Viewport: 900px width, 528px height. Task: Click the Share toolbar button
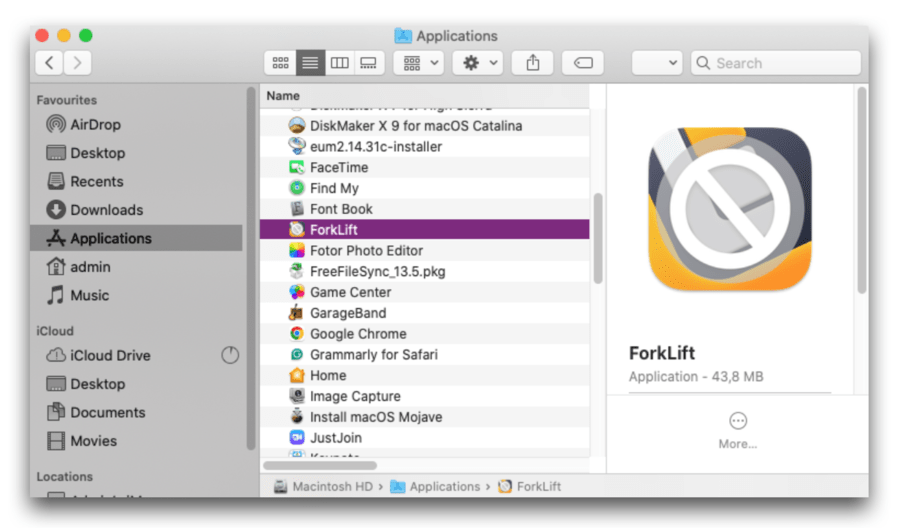coord(533,63)
